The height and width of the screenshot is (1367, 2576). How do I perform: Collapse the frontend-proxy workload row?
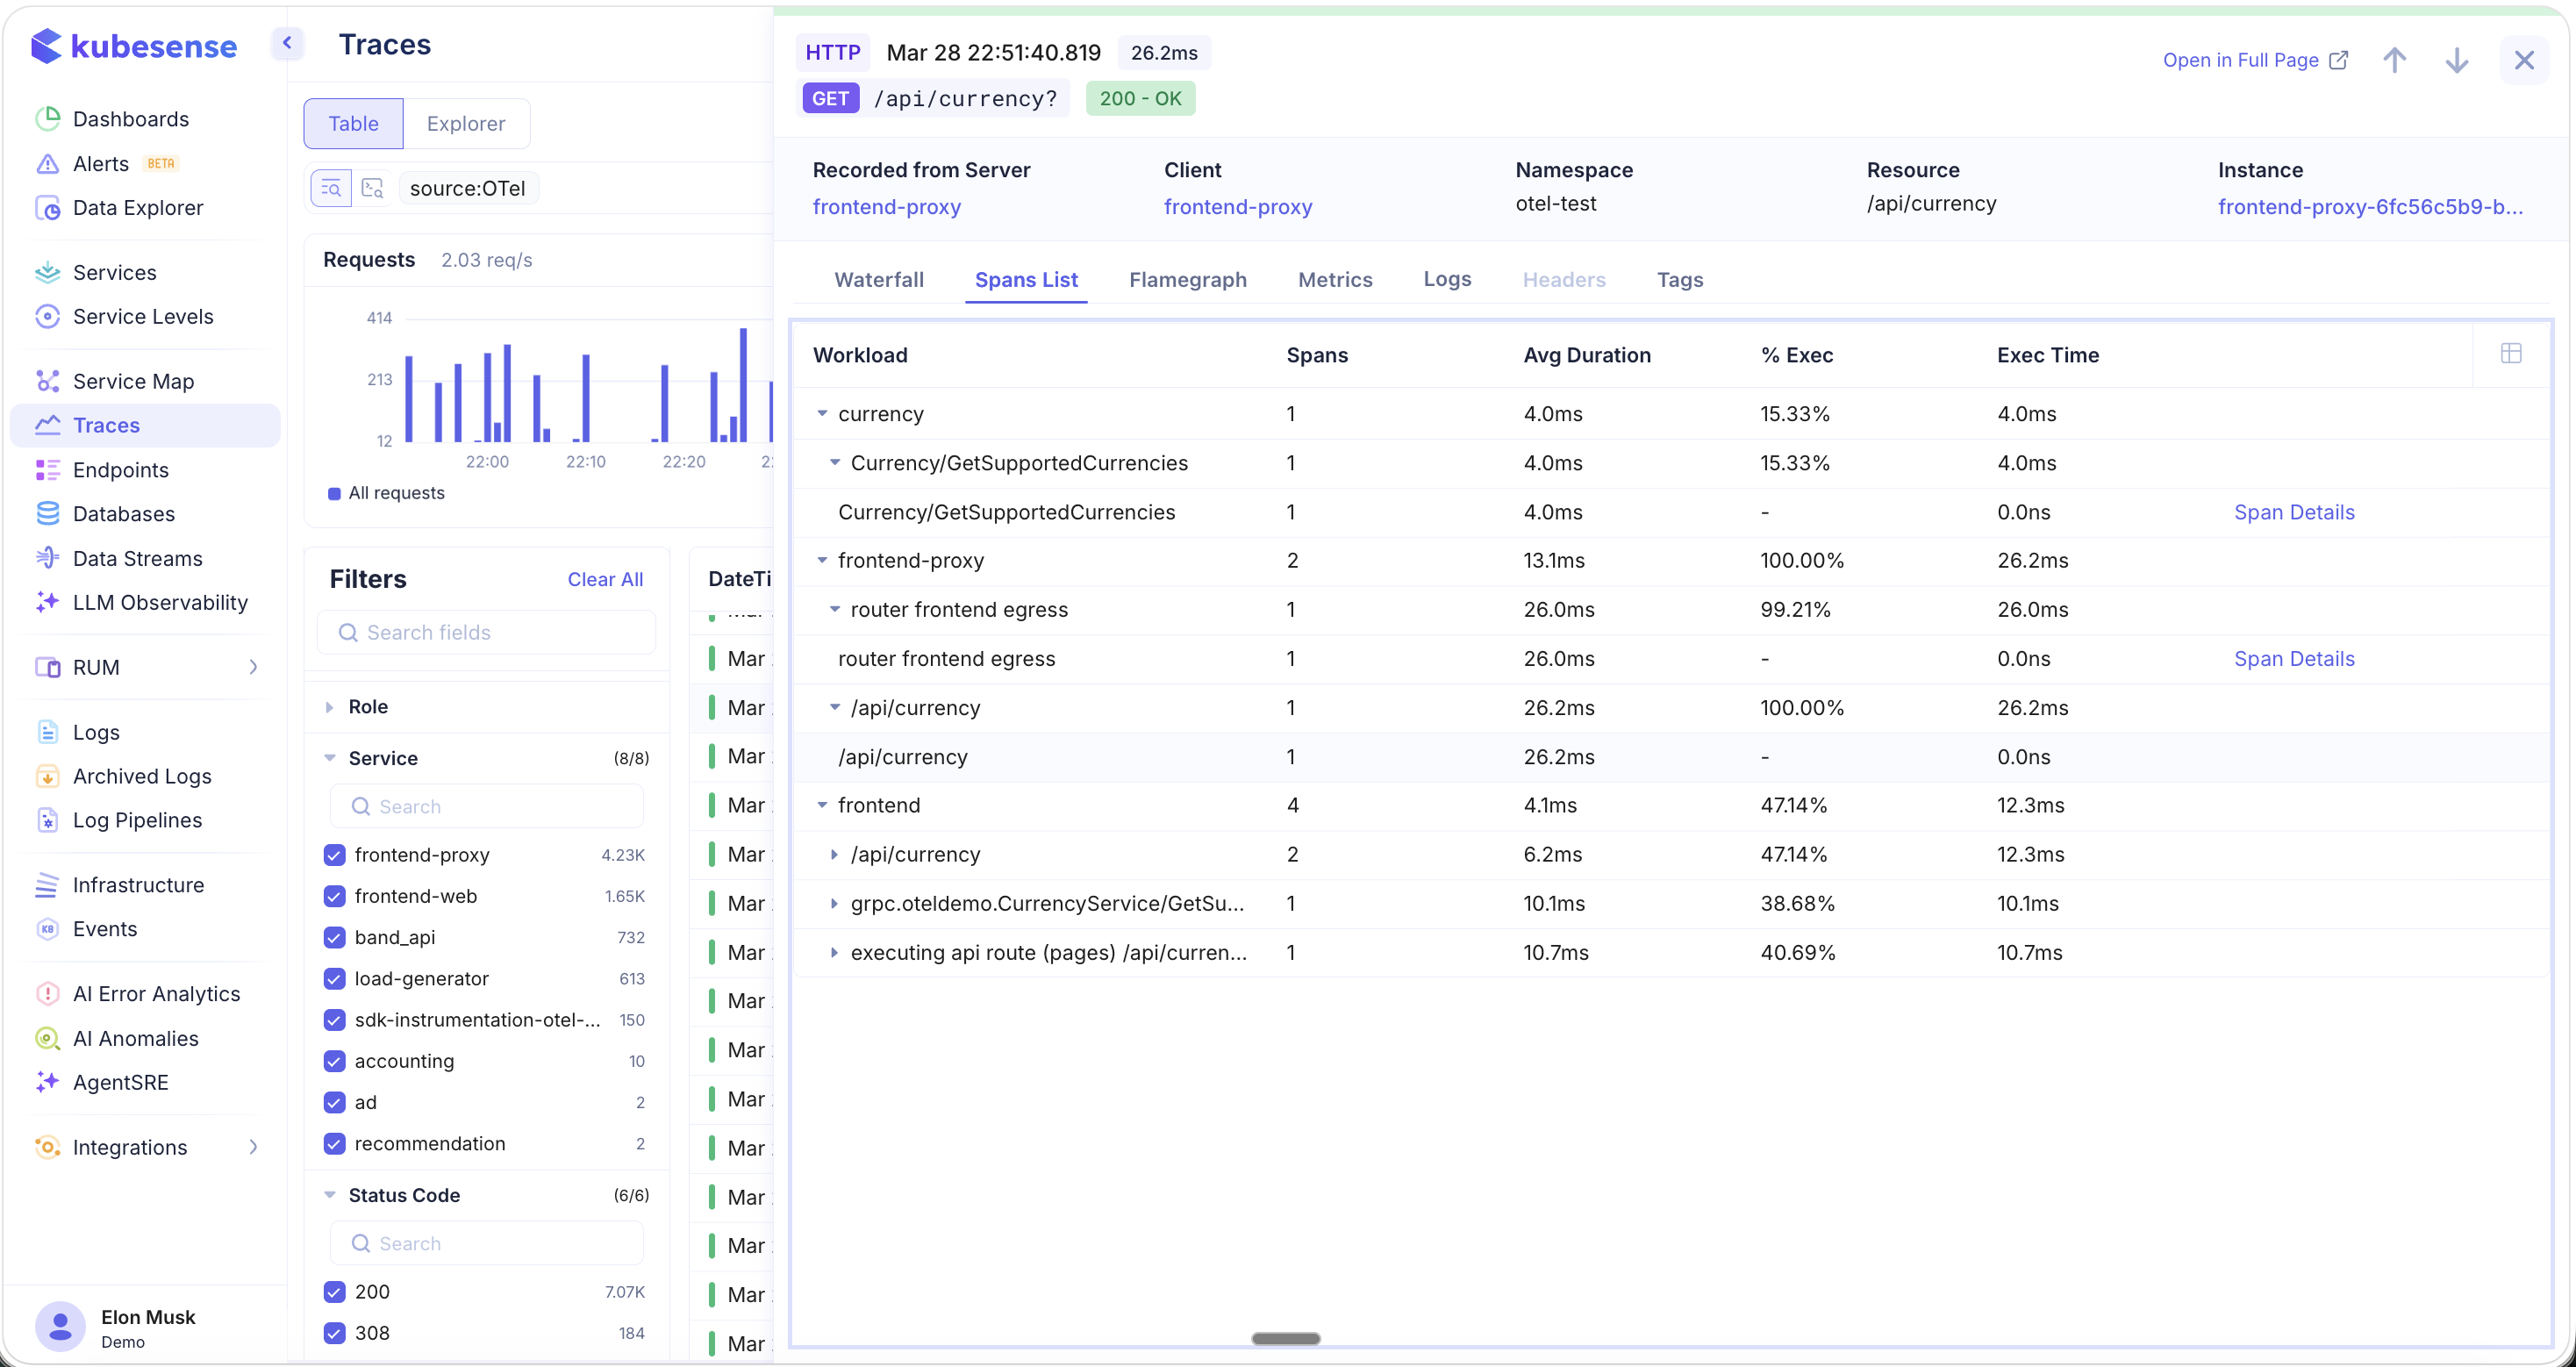822,560
